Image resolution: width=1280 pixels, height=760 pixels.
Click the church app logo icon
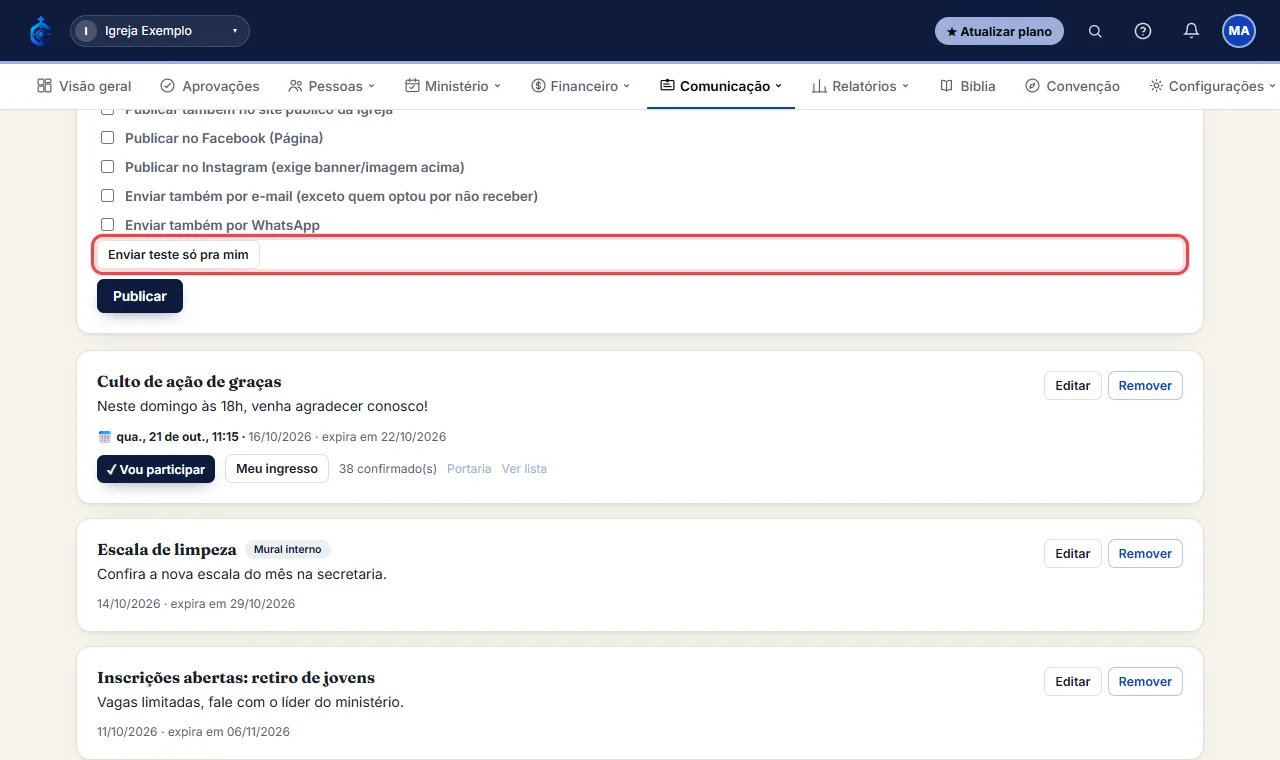click(x=40, y=31)
